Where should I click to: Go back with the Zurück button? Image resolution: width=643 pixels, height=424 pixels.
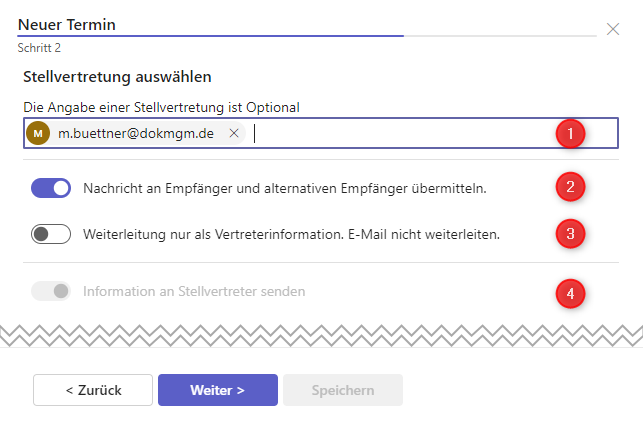point(93,390)
